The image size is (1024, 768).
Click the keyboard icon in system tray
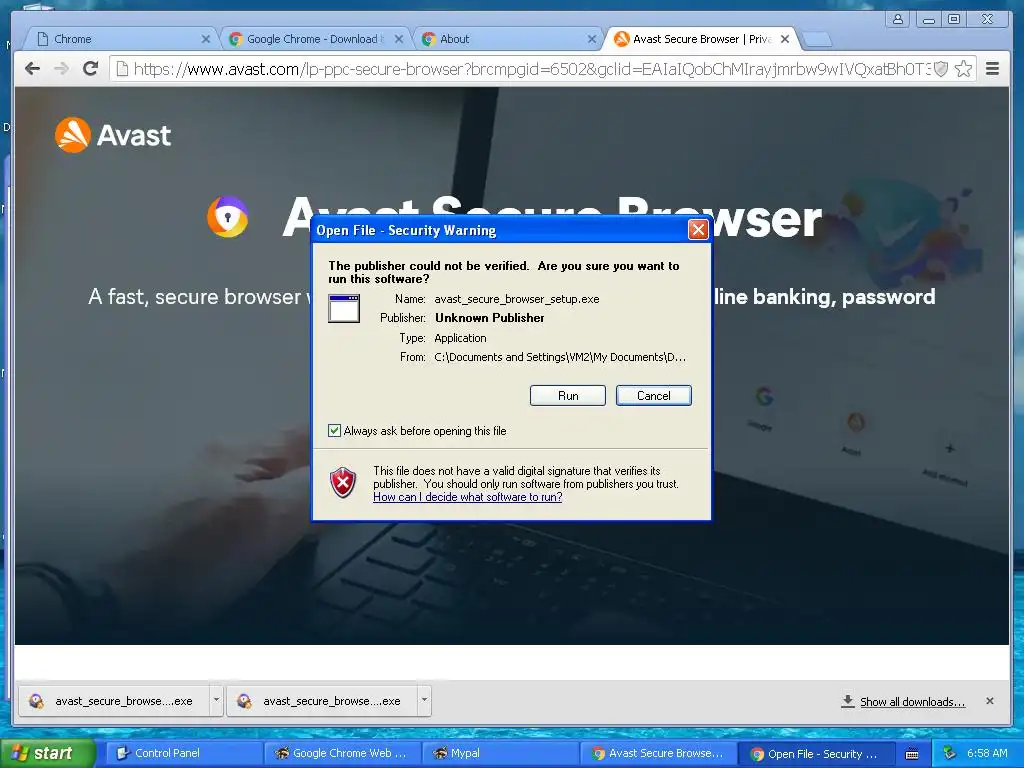912,754
